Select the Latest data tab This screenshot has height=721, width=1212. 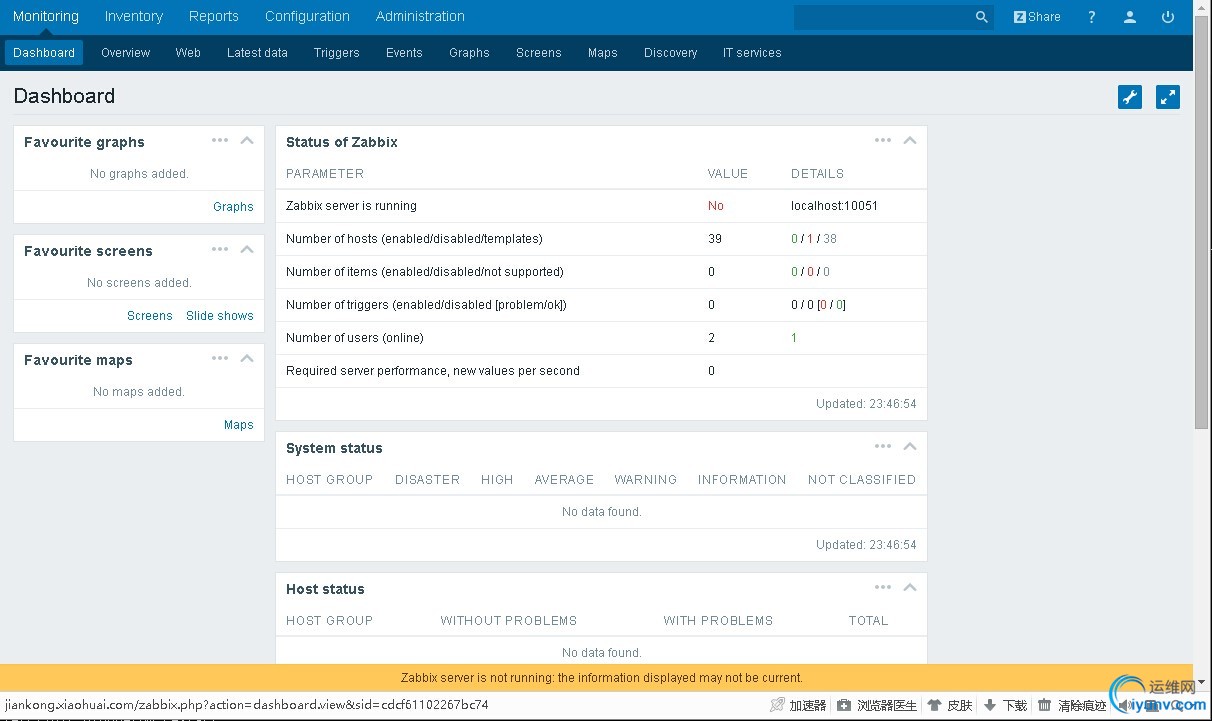coord(257,53)
